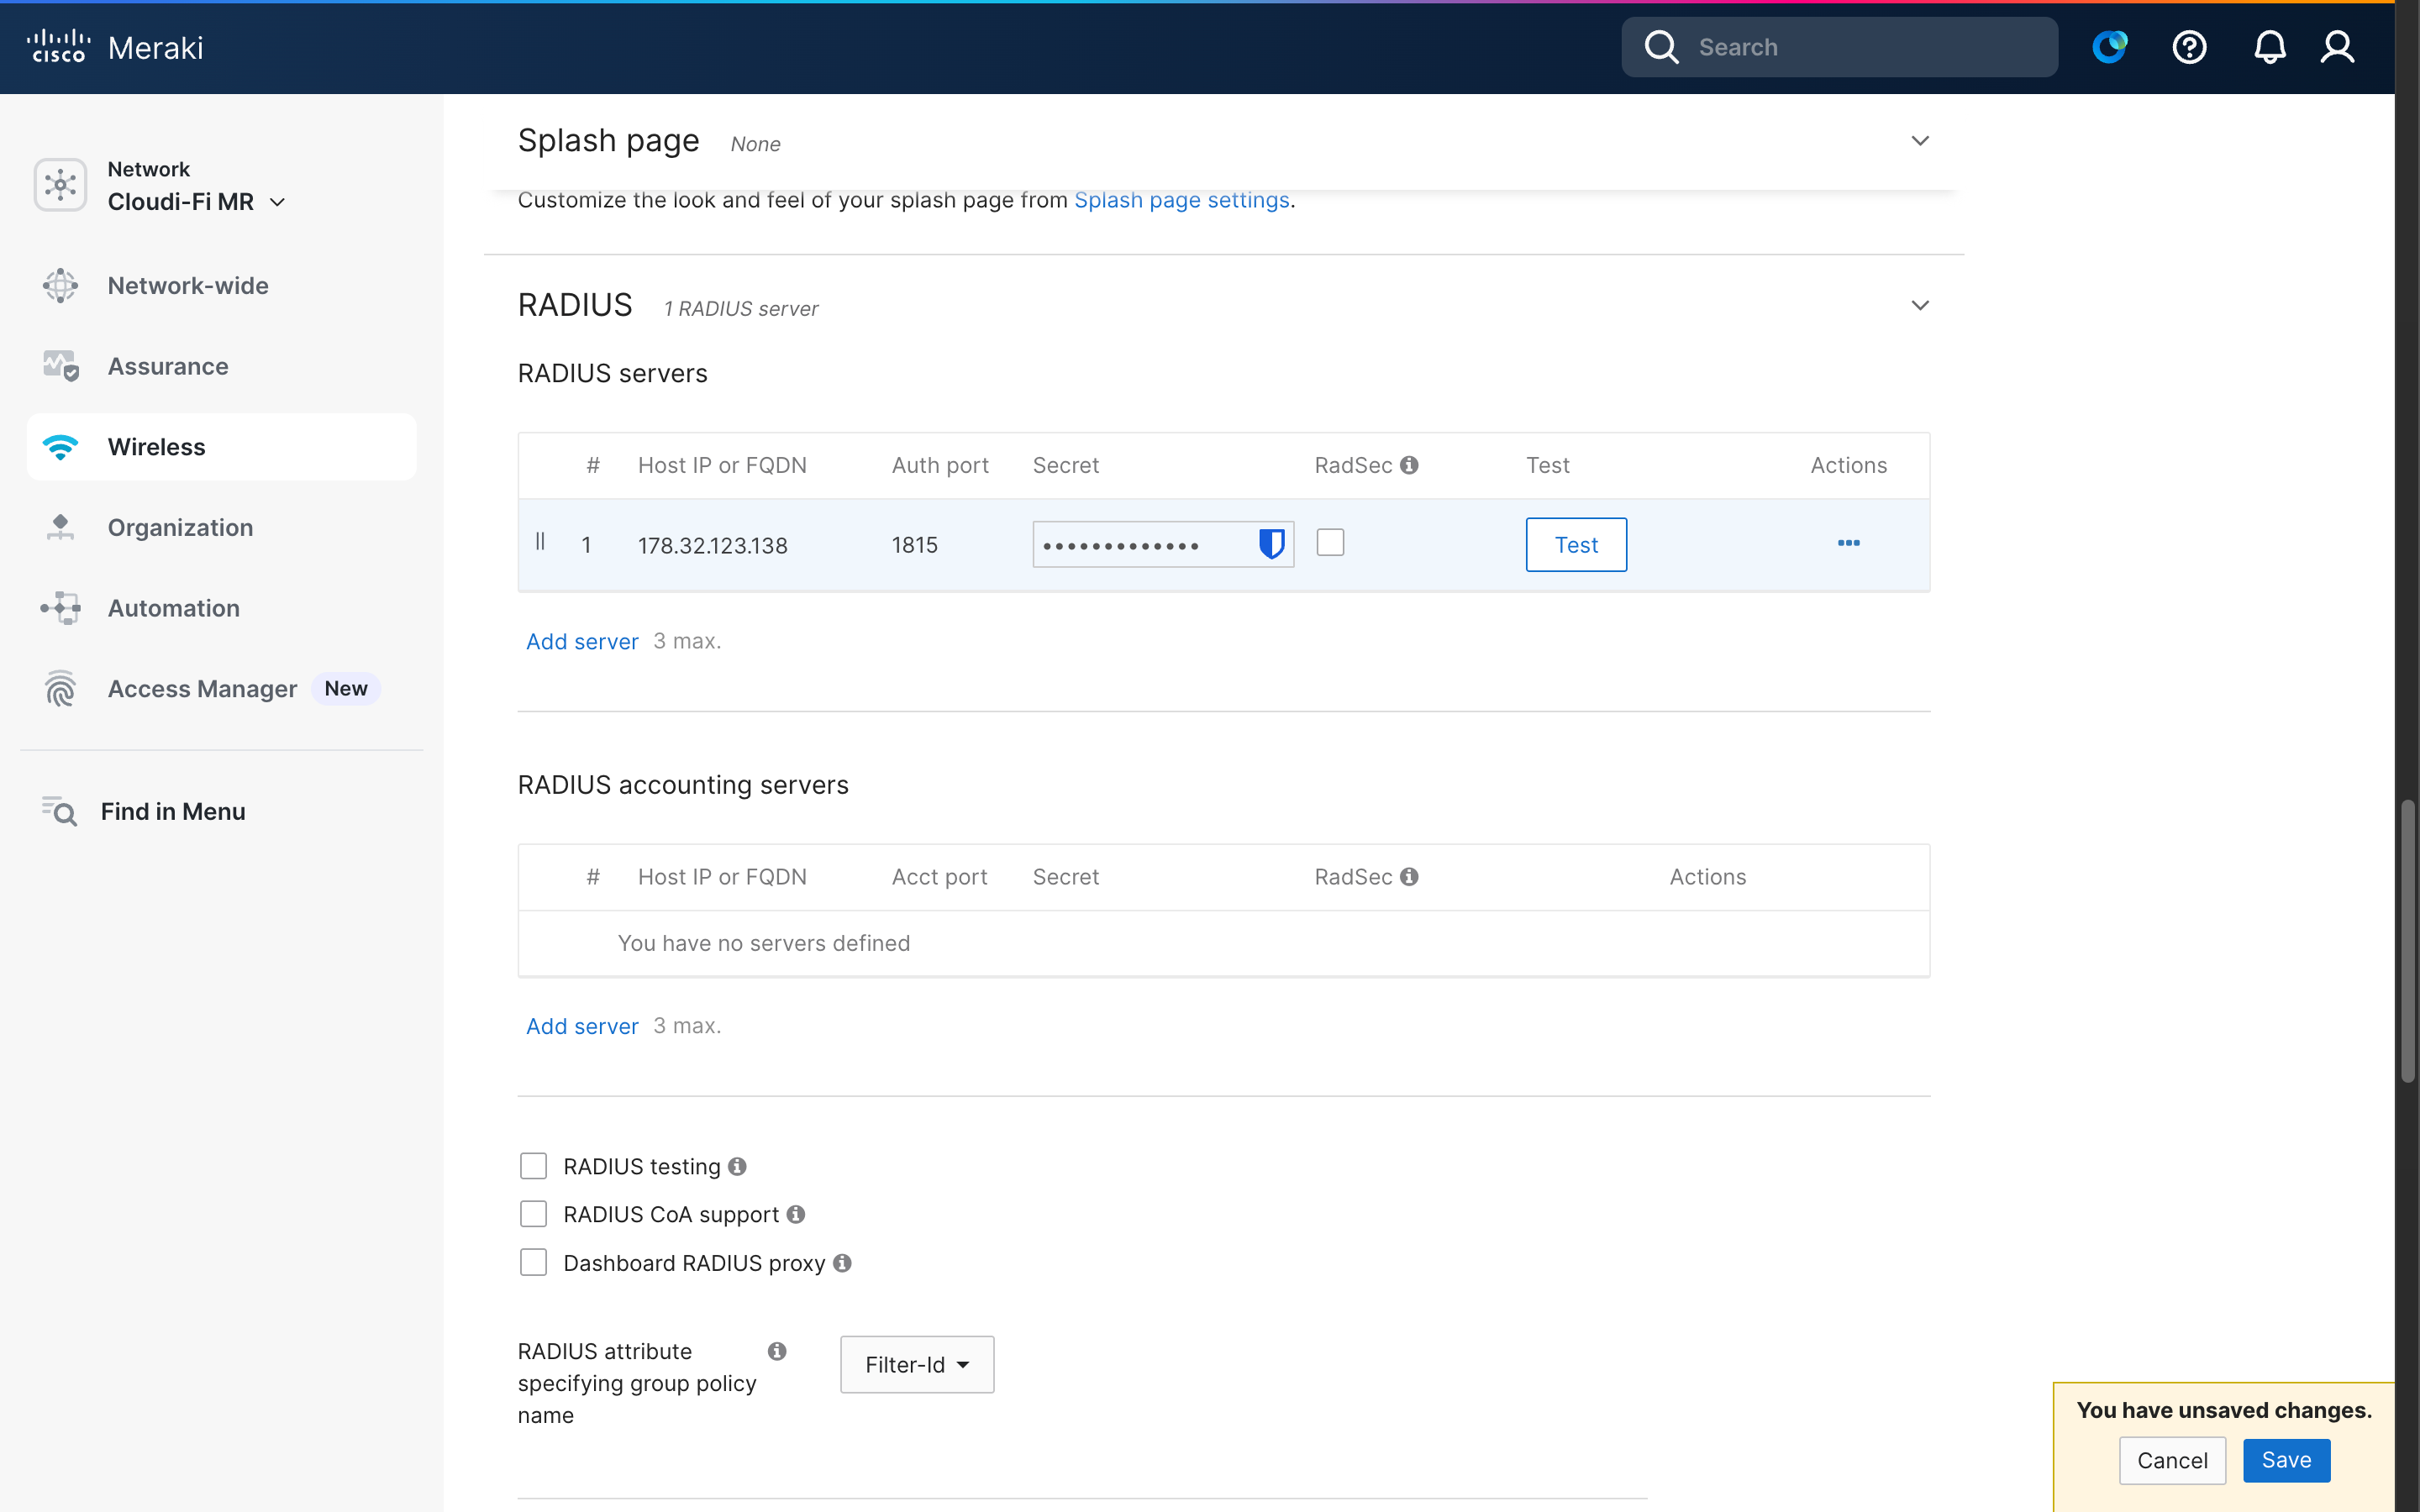Check RadSec for RADIUS server 1
The image size is (2420, 1512).
pyautogui.click(x=1330, y=541)
